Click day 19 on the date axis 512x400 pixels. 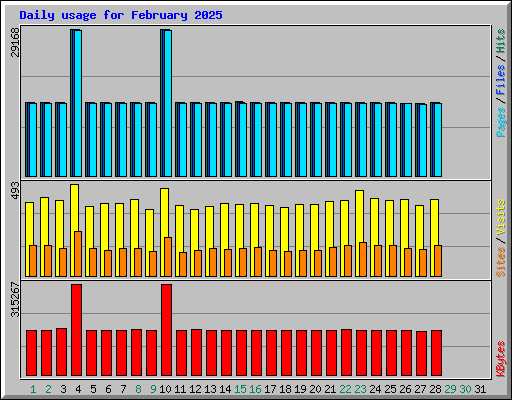tap(300, 389)
